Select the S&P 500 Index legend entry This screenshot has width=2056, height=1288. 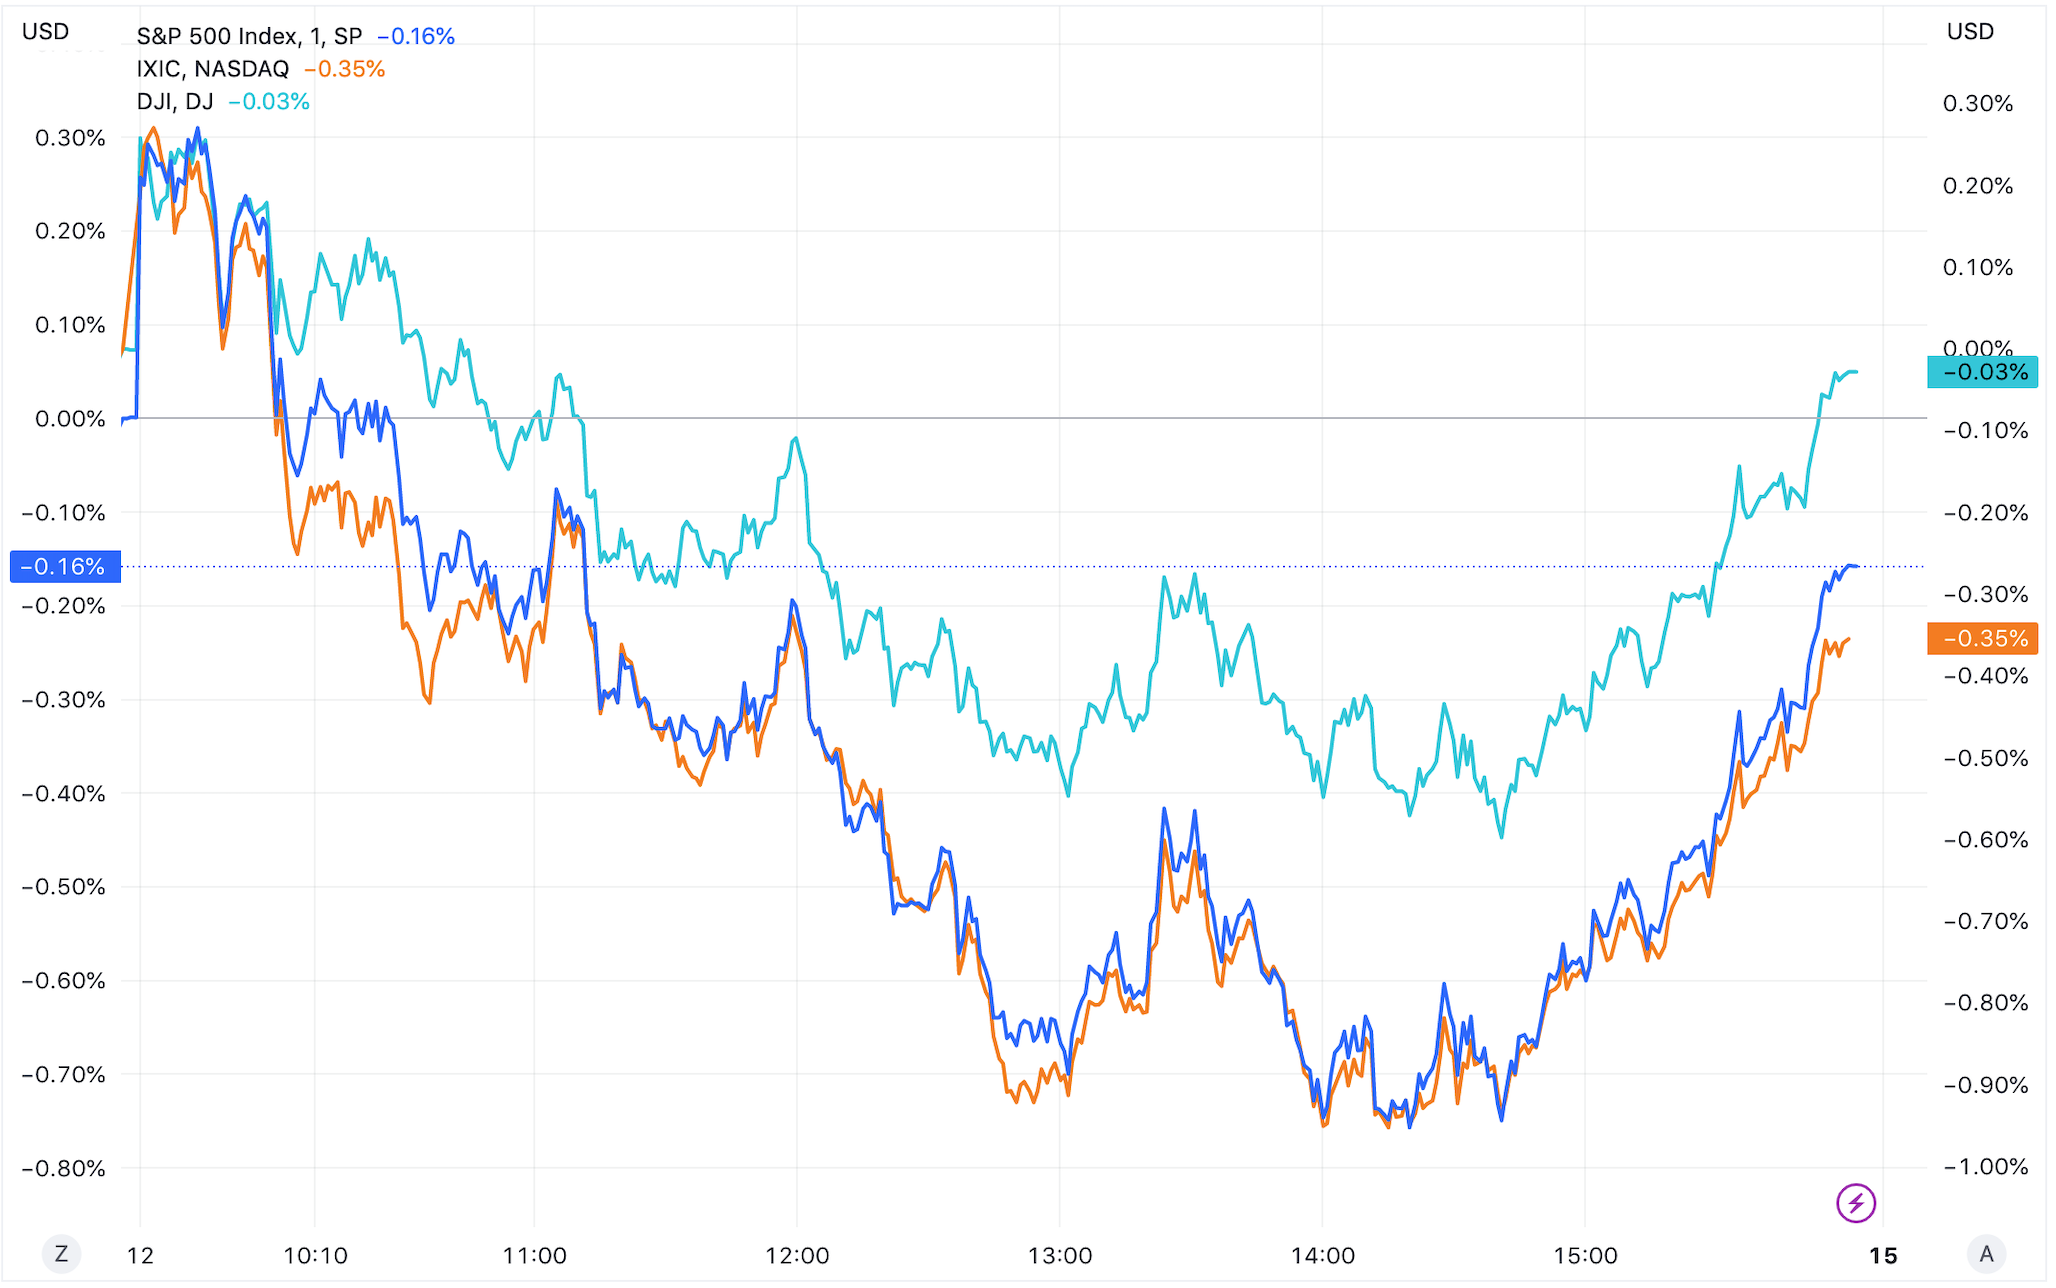pyautogui.click(x=249, y=37)
